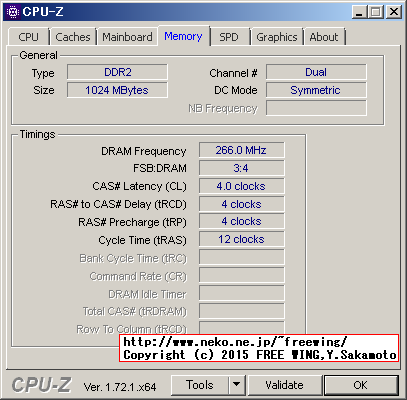
Task: Go to the SPD tab
Action: [x=229, y=37]
